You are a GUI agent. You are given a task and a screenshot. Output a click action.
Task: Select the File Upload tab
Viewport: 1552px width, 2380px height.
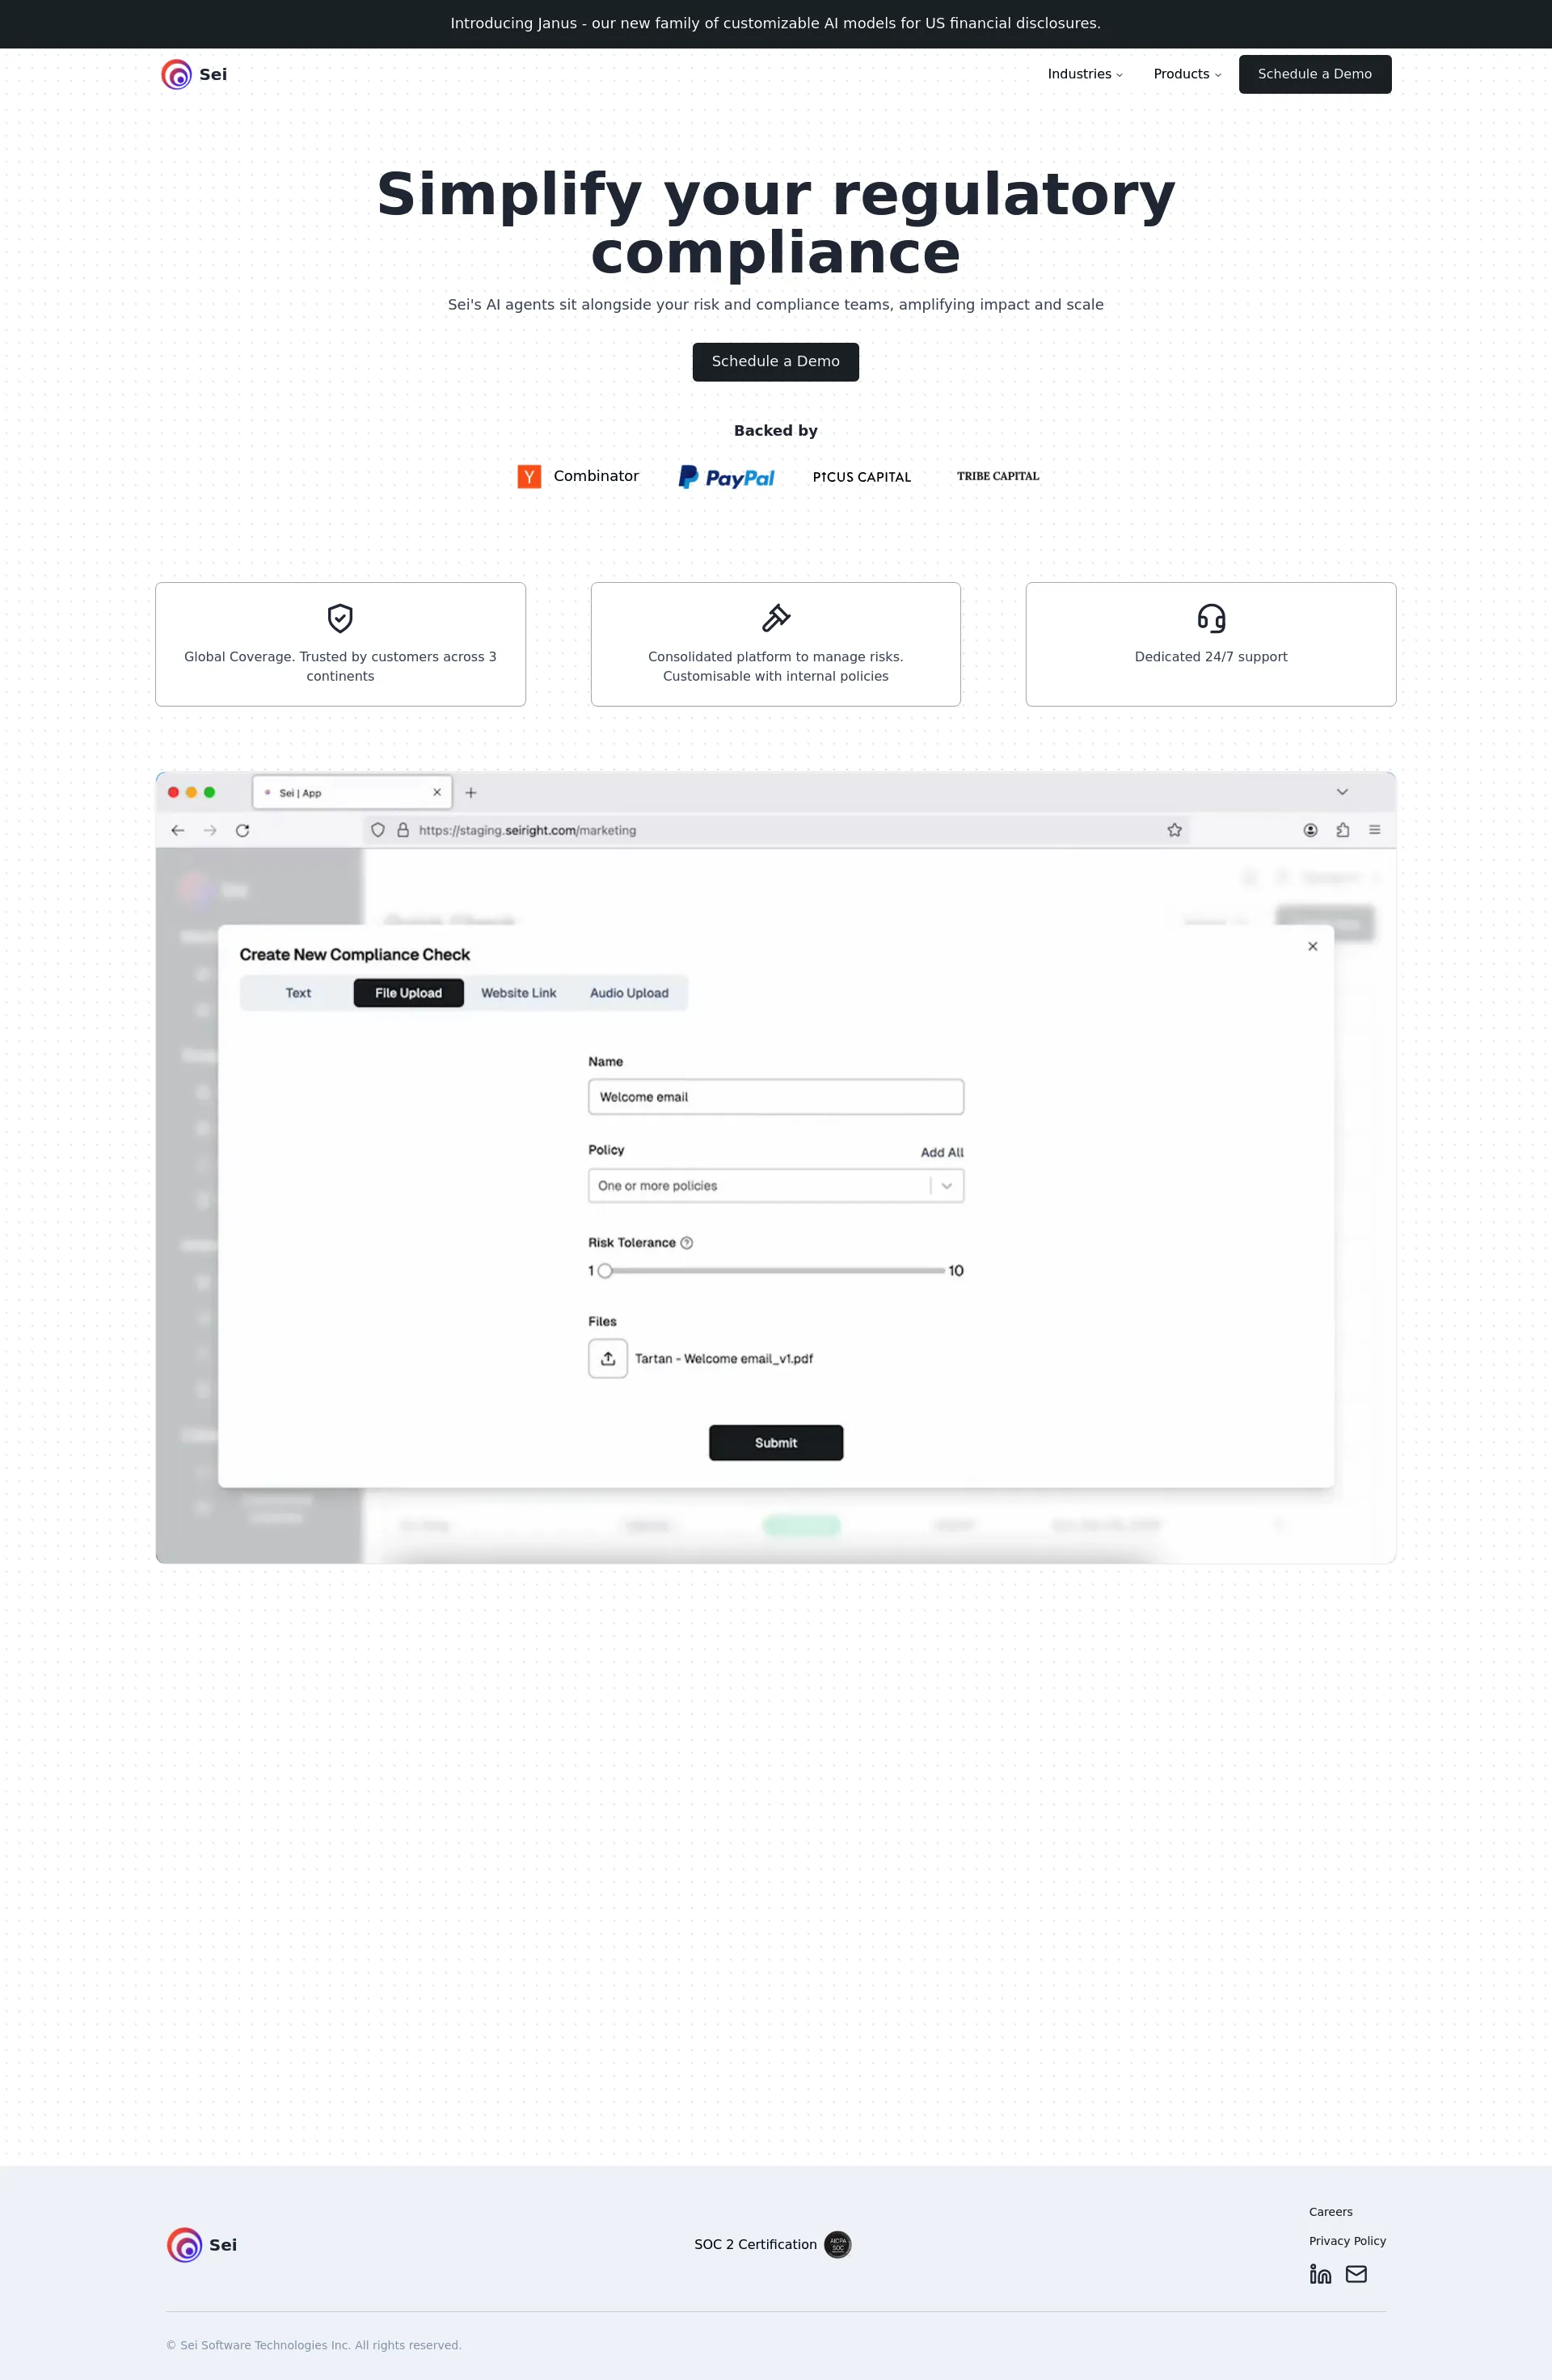407,992
